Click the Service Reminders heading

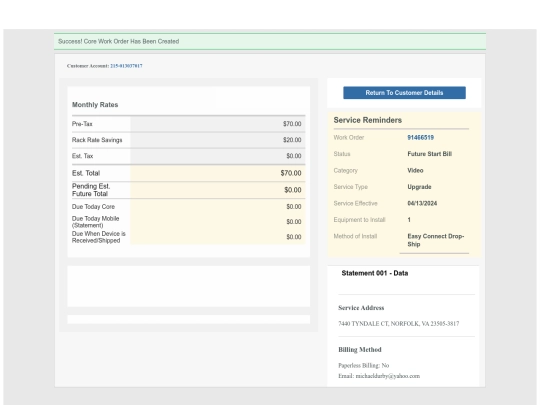click(367, 120)
